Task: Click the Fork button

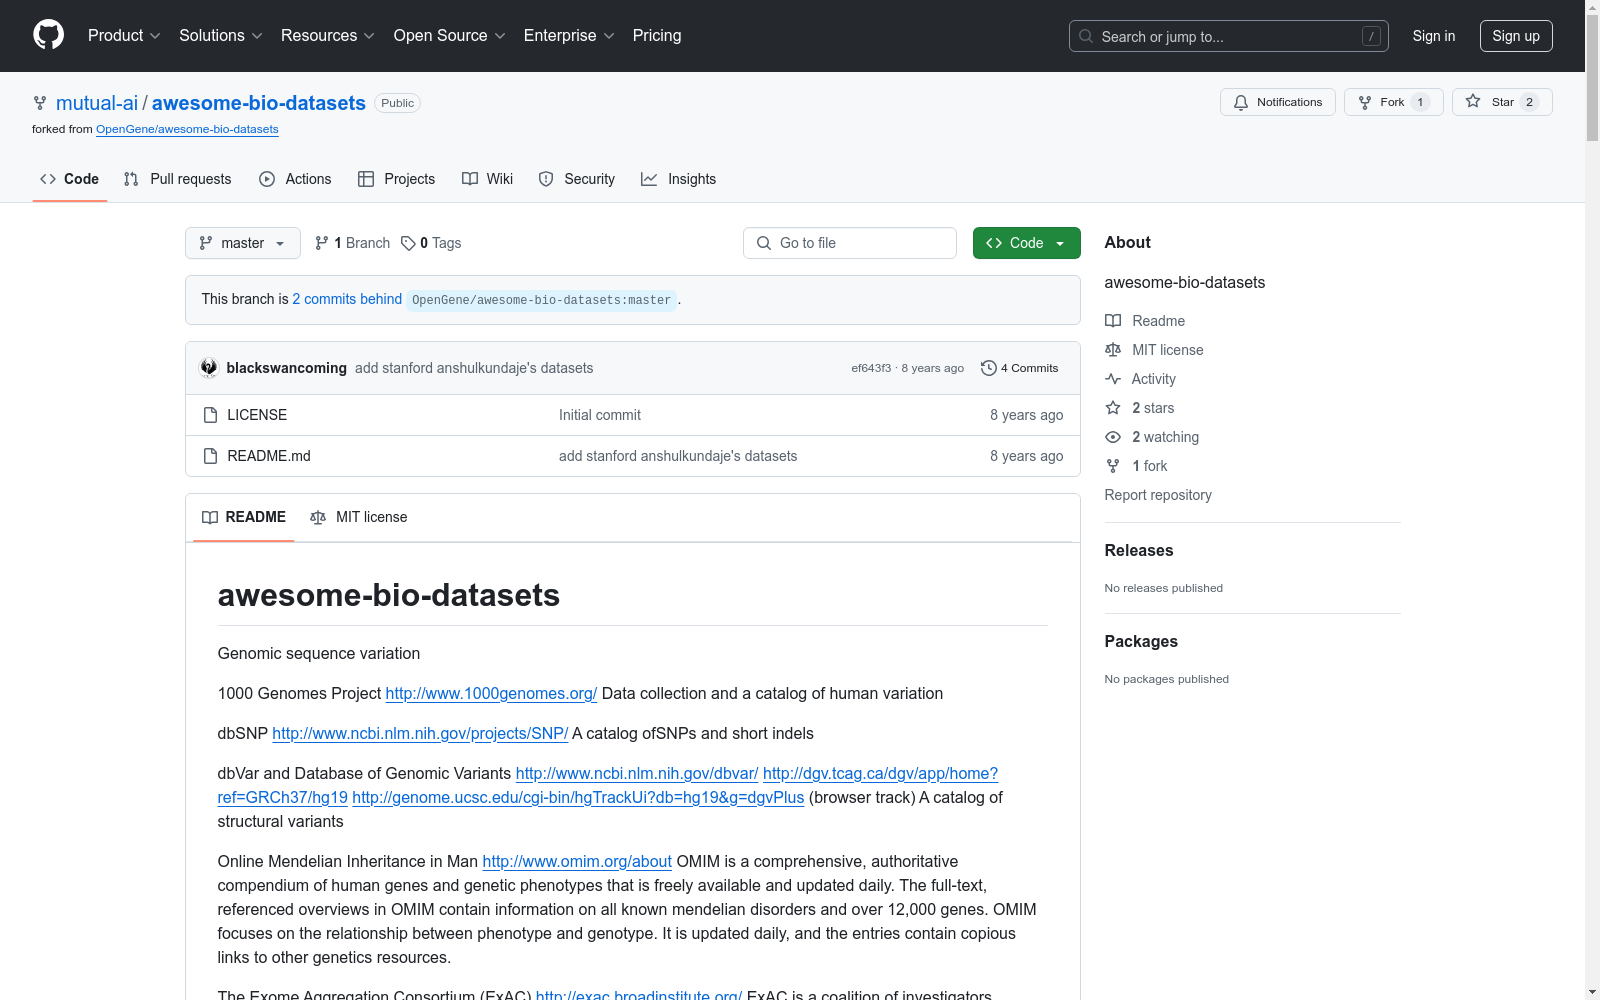Action: coord(1393,102)
